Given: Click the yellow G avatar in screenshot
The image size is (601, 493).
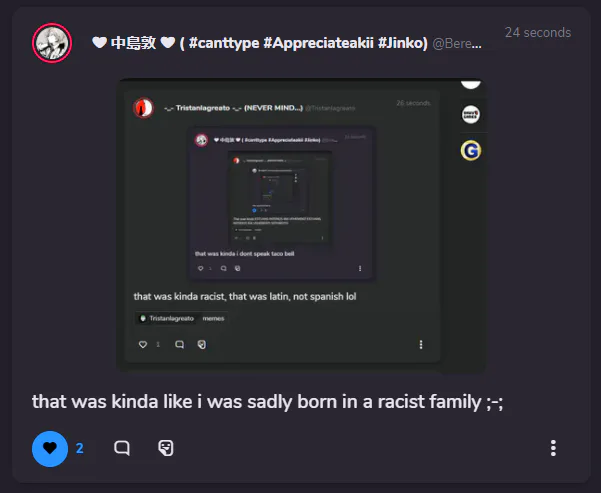Looking at the screenshot, I should tap(471, 151).
